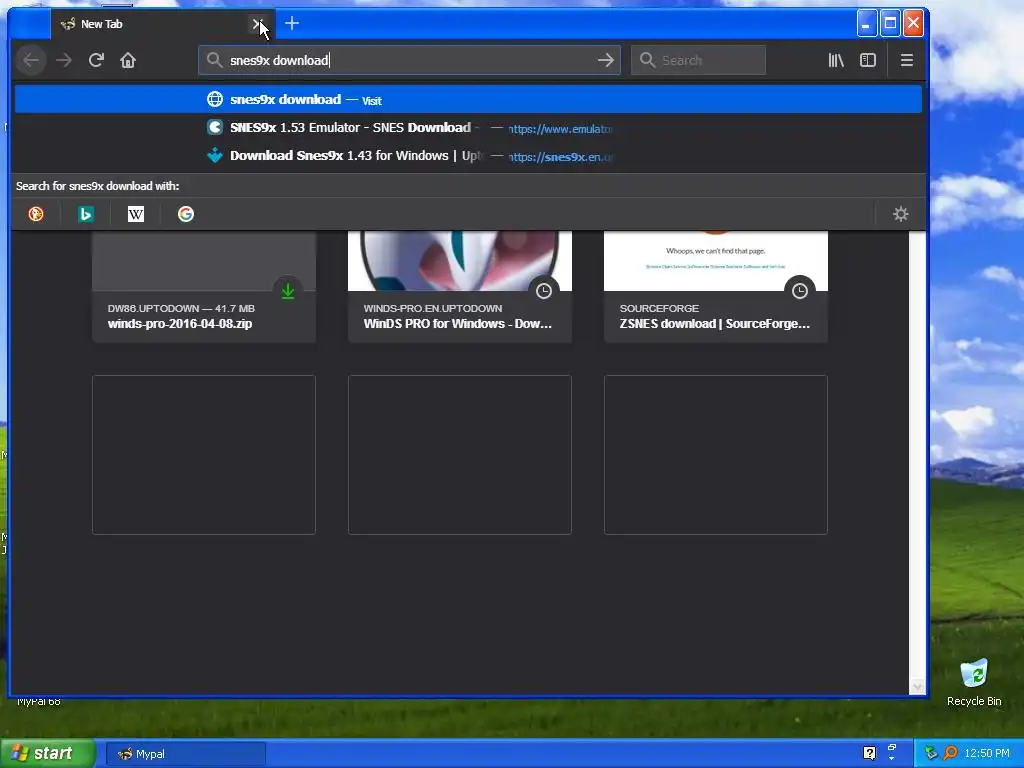Image resolution: width=1024 pixels, height=768 pixels.
Task: Click the page scrollbar down arrow
Action: point(918,686)
